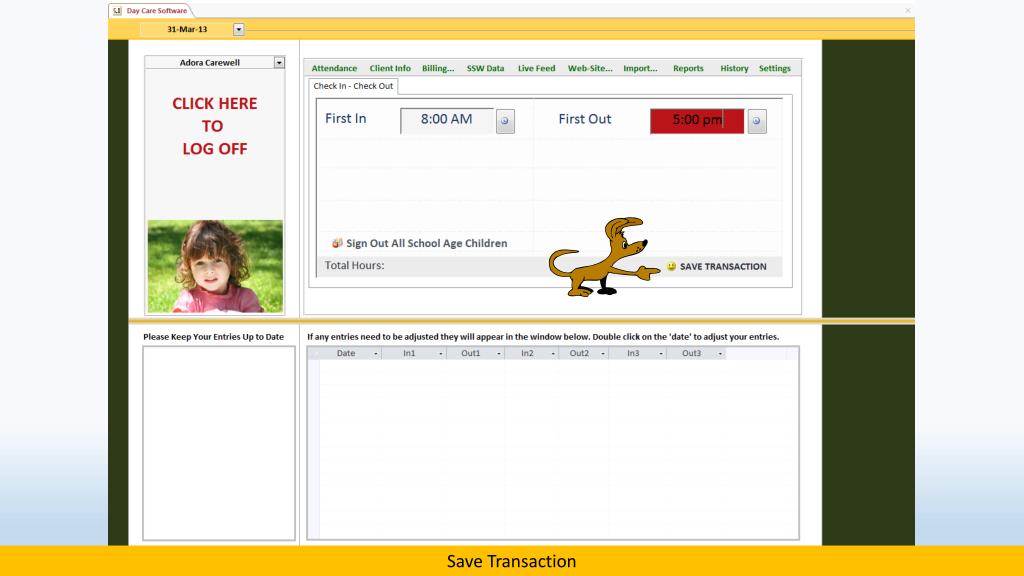Click the child's photo thumbnail
1024x576 pixels.
(216, 266)
